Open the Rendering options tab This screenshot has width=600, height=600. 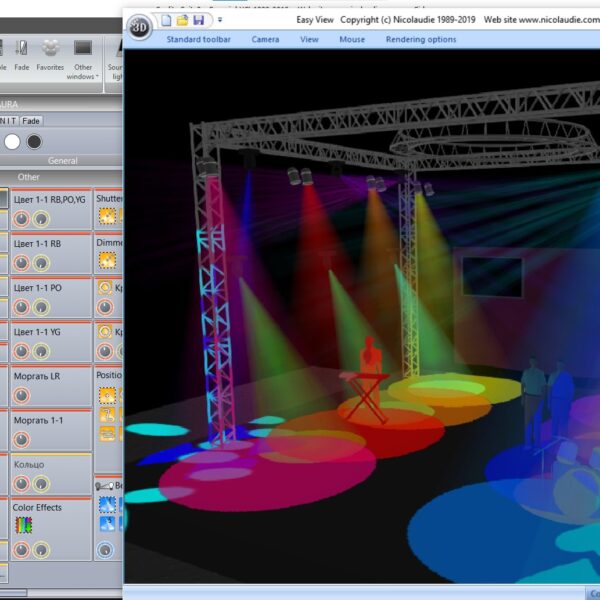[x=421, y=39]
